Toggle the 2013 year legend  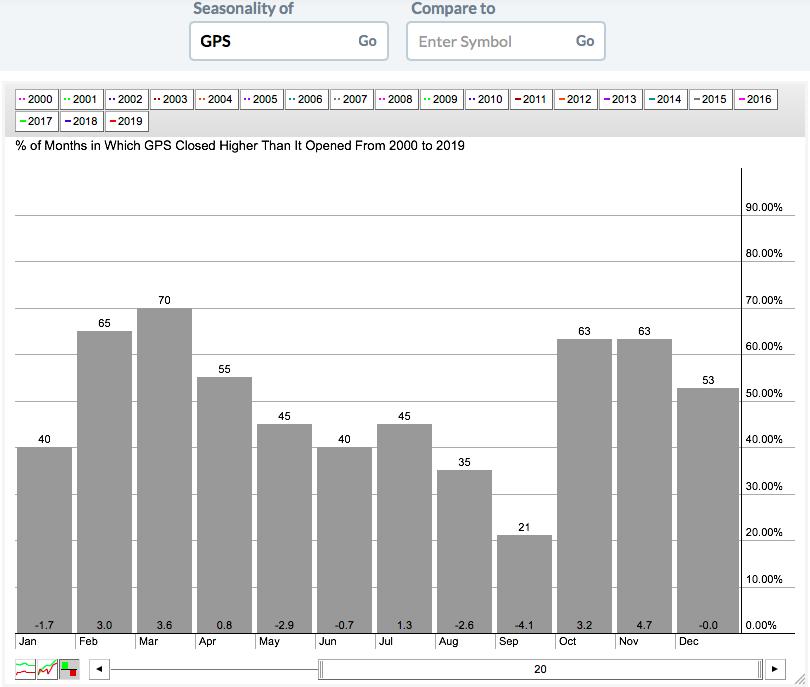coord(620,99)
